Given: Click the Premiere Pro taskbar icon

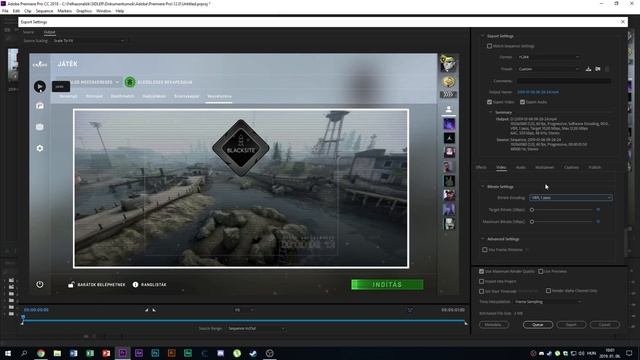Looking at the screenshot, I should 122,353.
